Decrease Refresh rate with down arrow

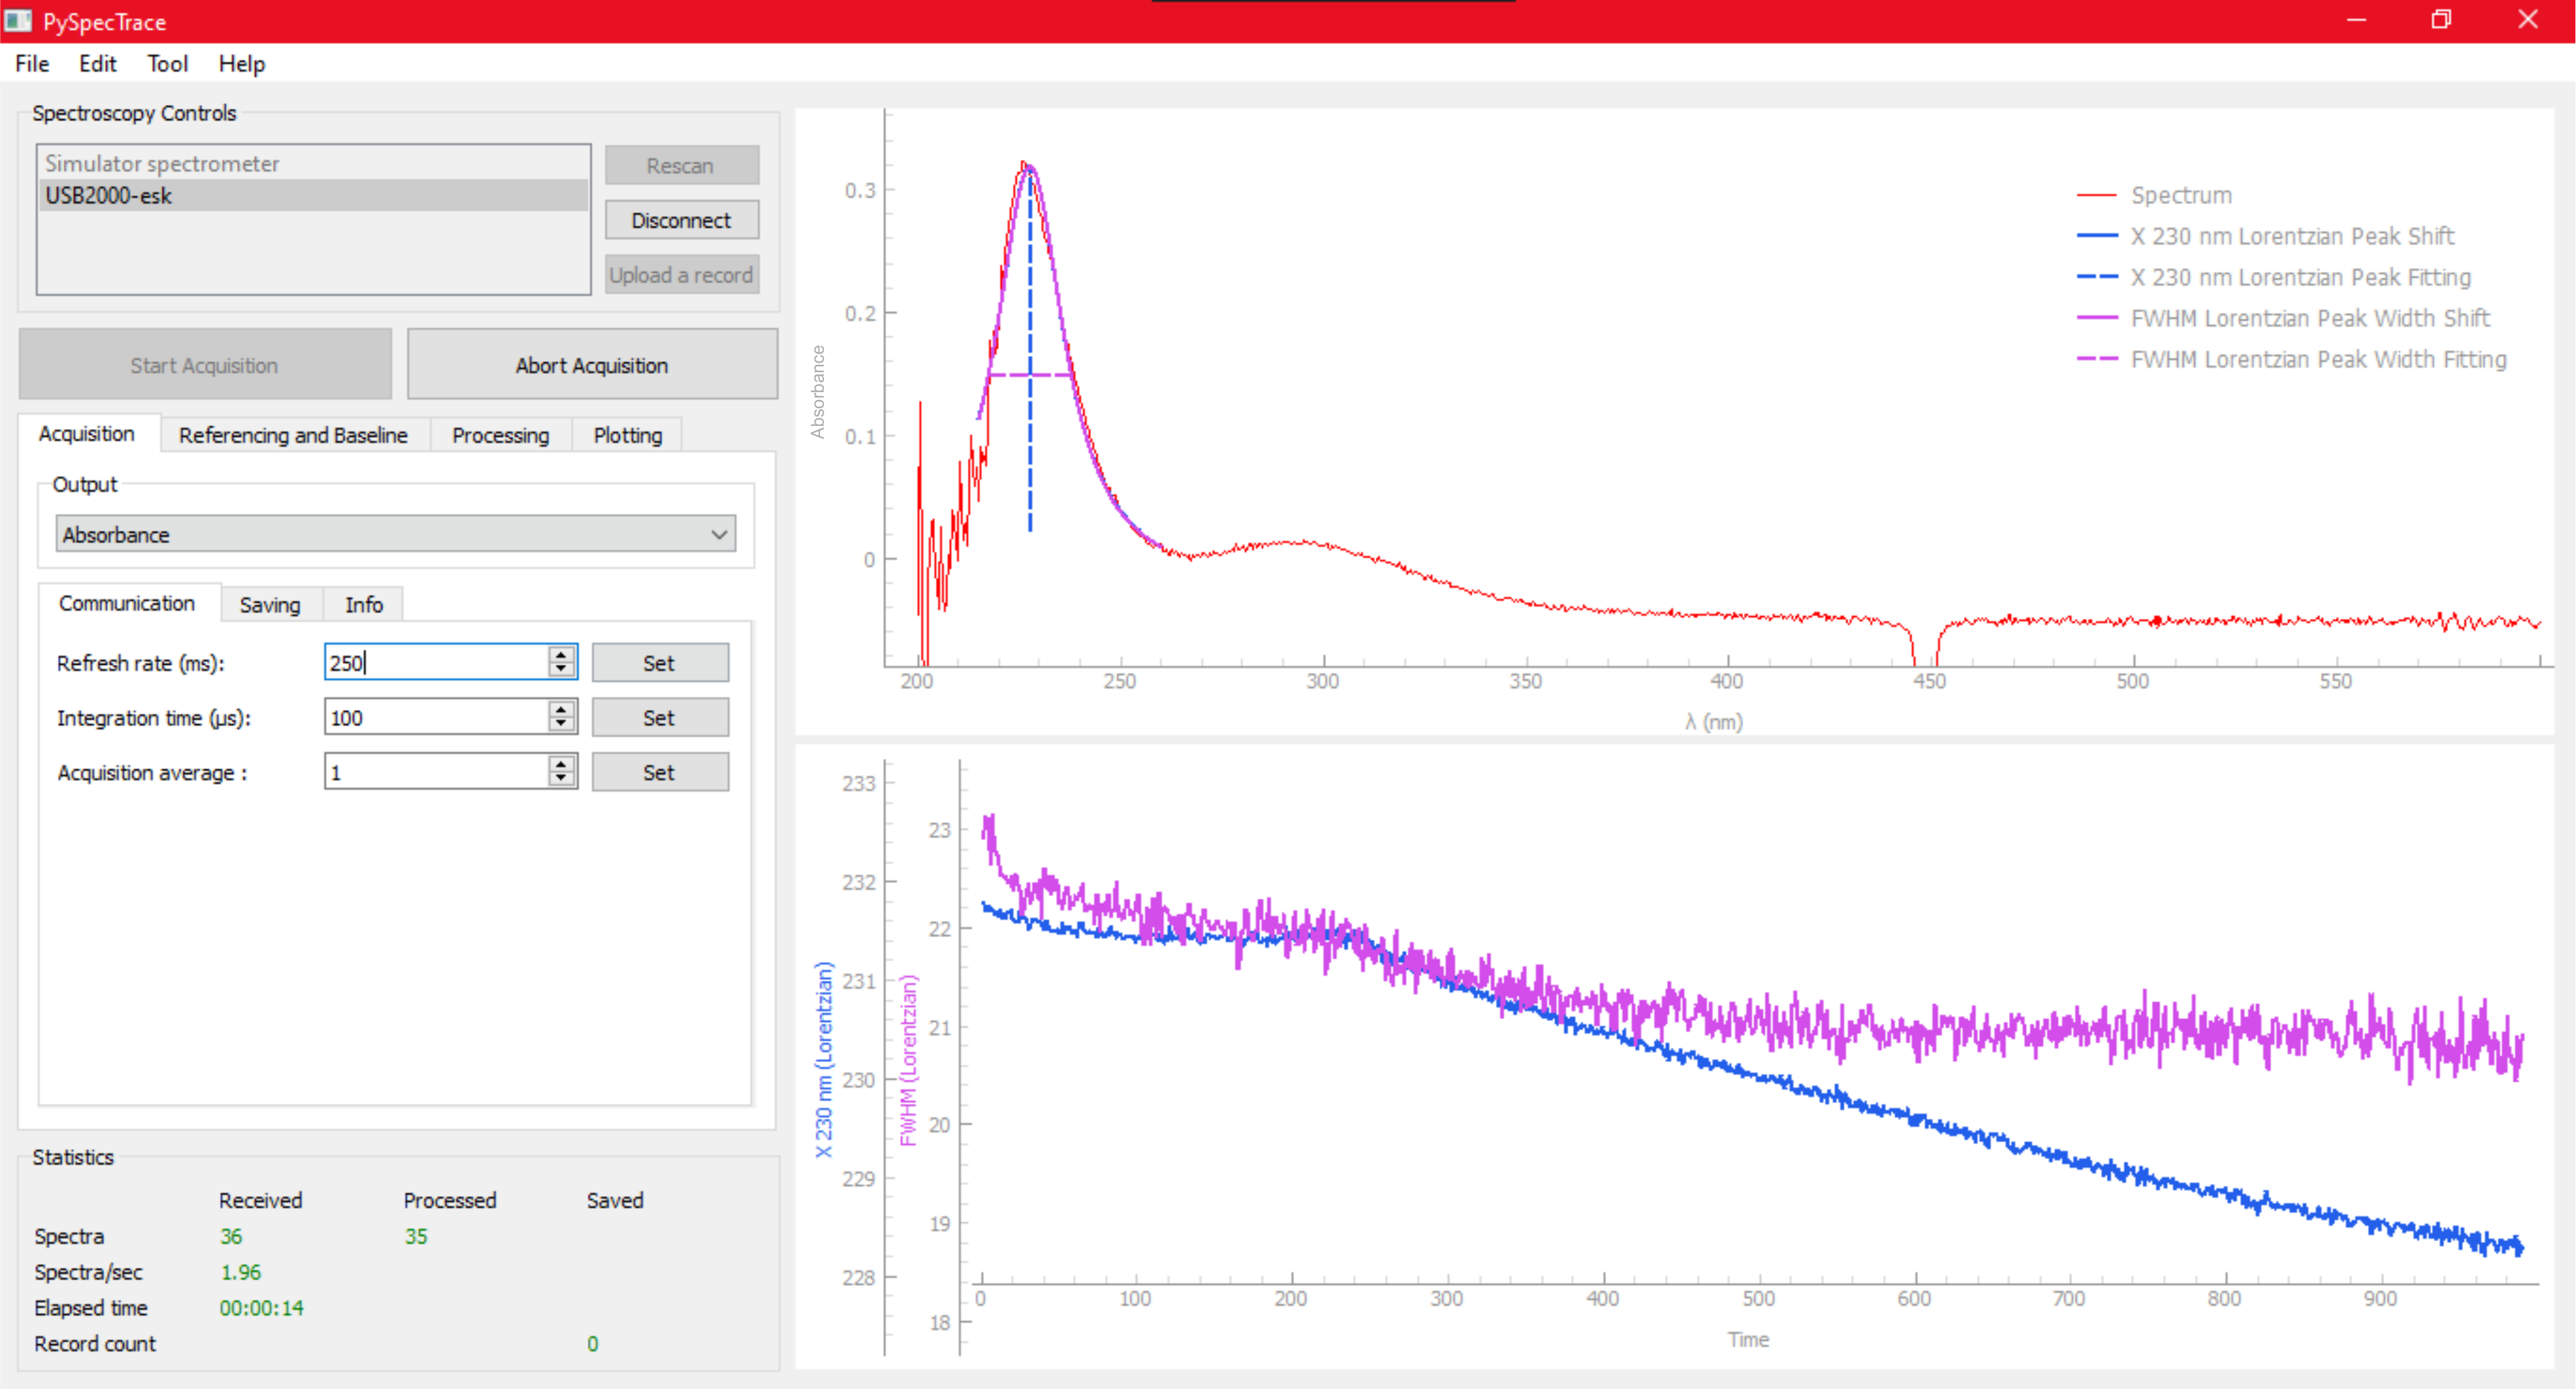pos(562,670)
